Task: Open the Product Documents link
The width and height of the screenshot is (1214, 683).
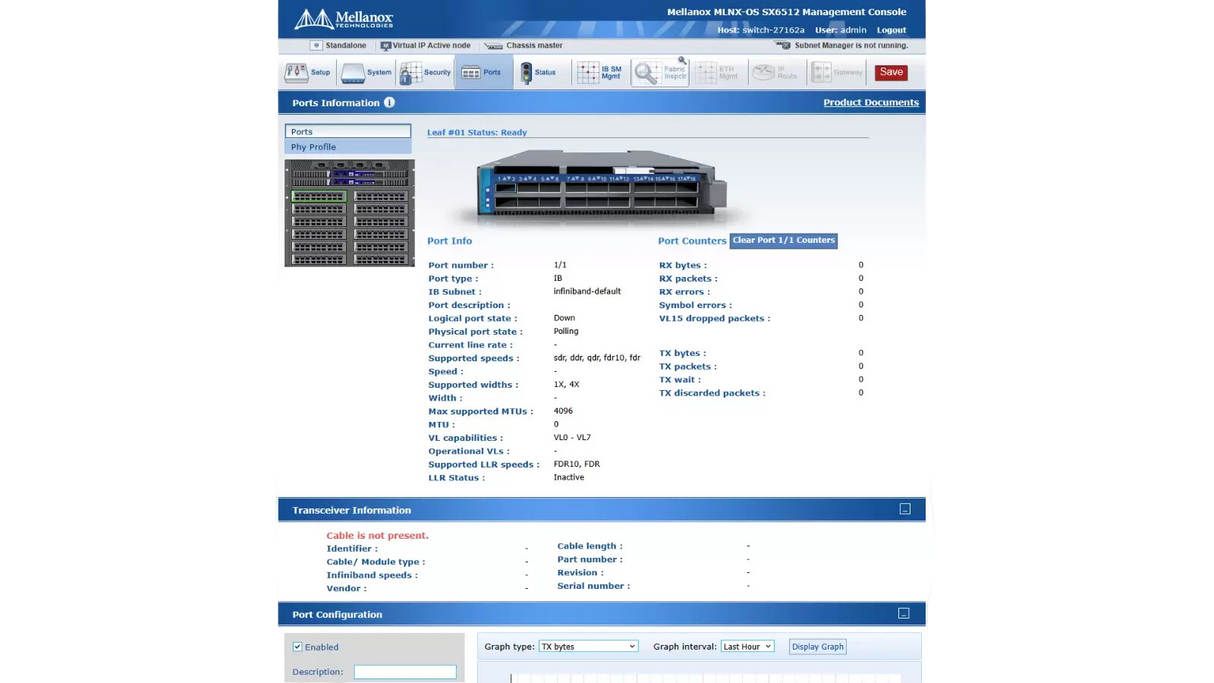Action: pos(871,102)
